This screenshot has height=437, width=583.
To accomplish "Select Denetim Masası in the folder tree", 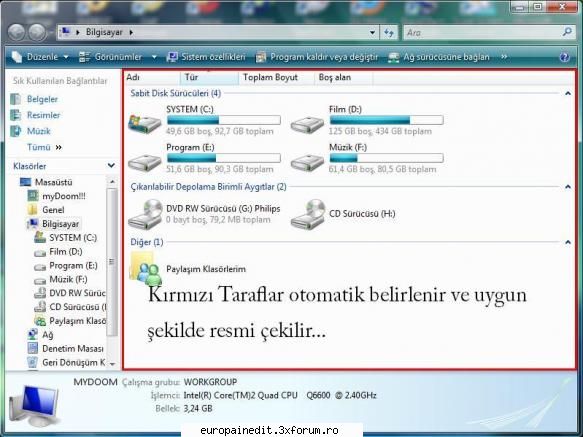I will [73, 349].
